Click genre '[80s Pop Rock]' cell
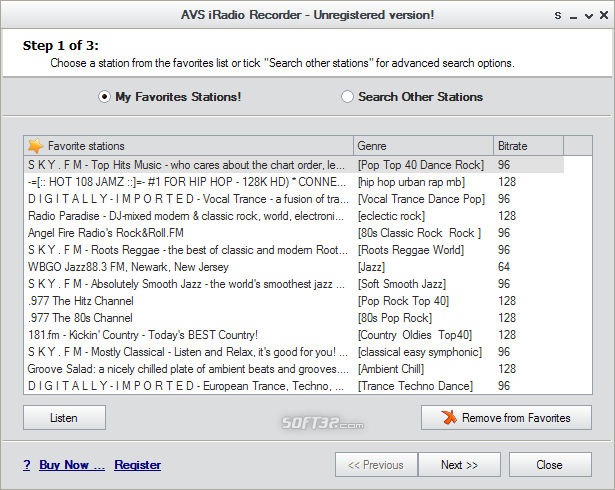Image resolution: width=615 pixels, height=490 pixels. (x=395, y=318)
